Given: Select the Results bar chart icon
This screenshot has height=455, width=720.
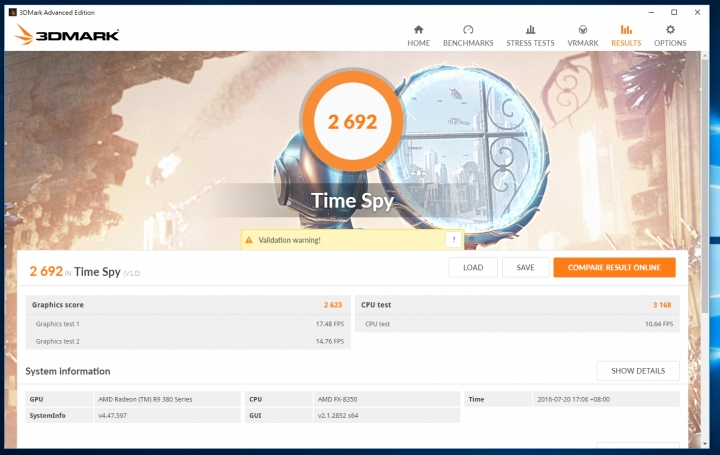Looking at the screenshot, I should point(626,30).
